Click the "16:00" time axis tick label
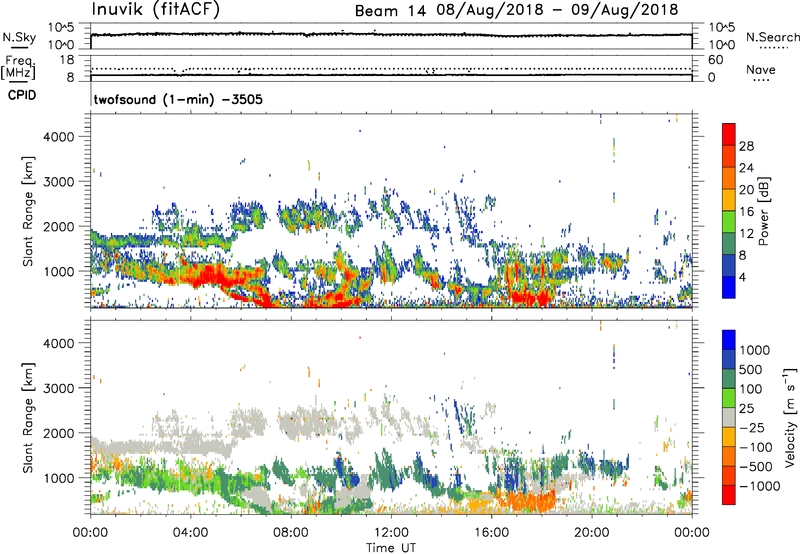 pos(491,533)
